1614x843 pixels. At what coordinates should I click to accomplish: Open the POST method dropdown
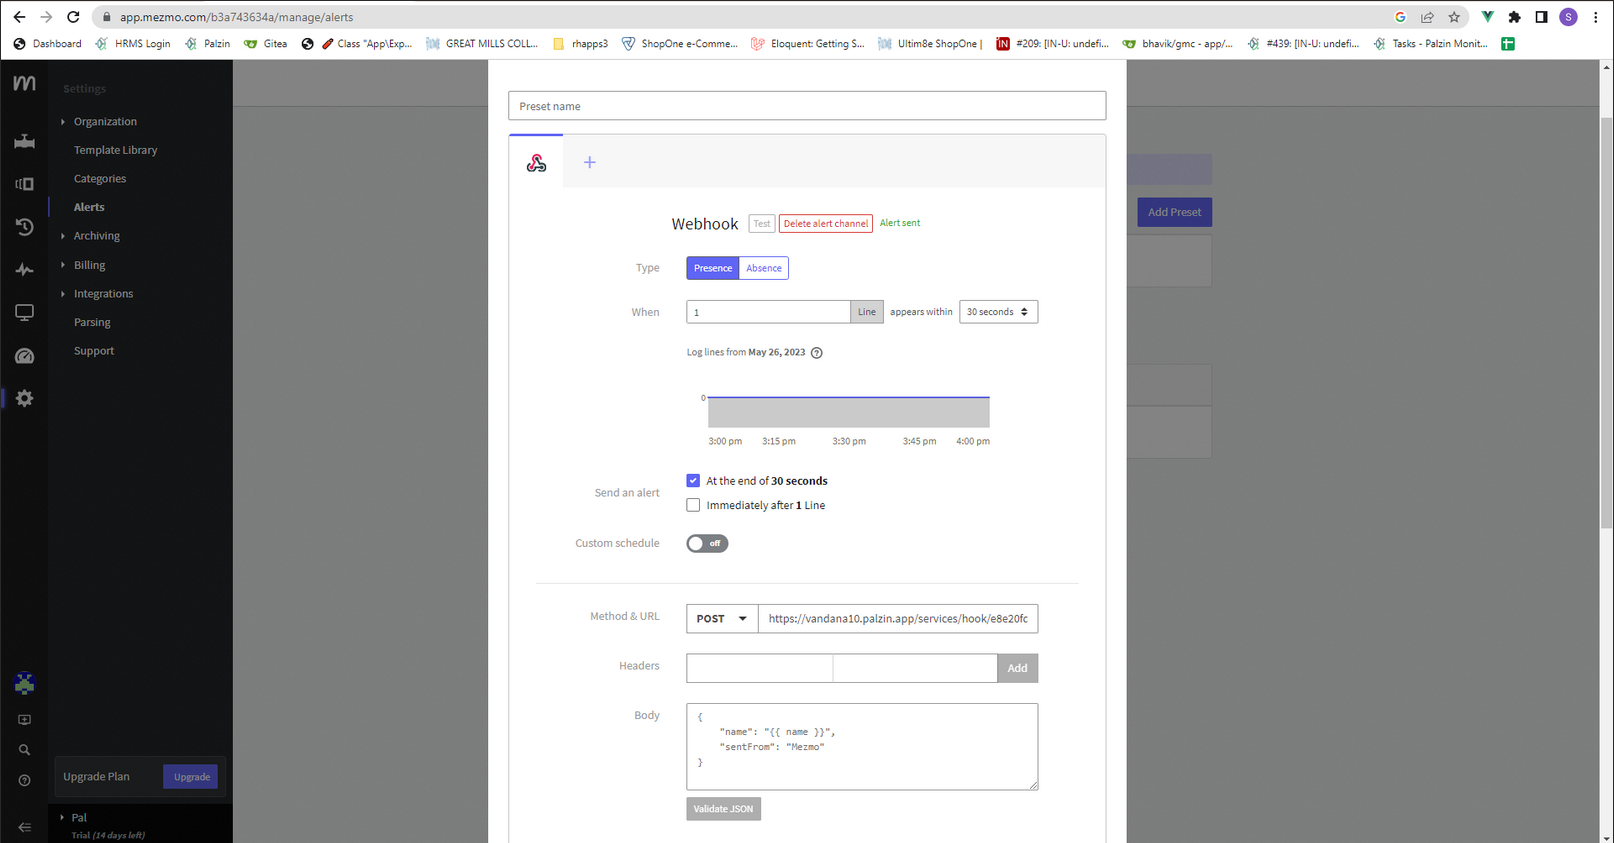[x=722, y=619]
